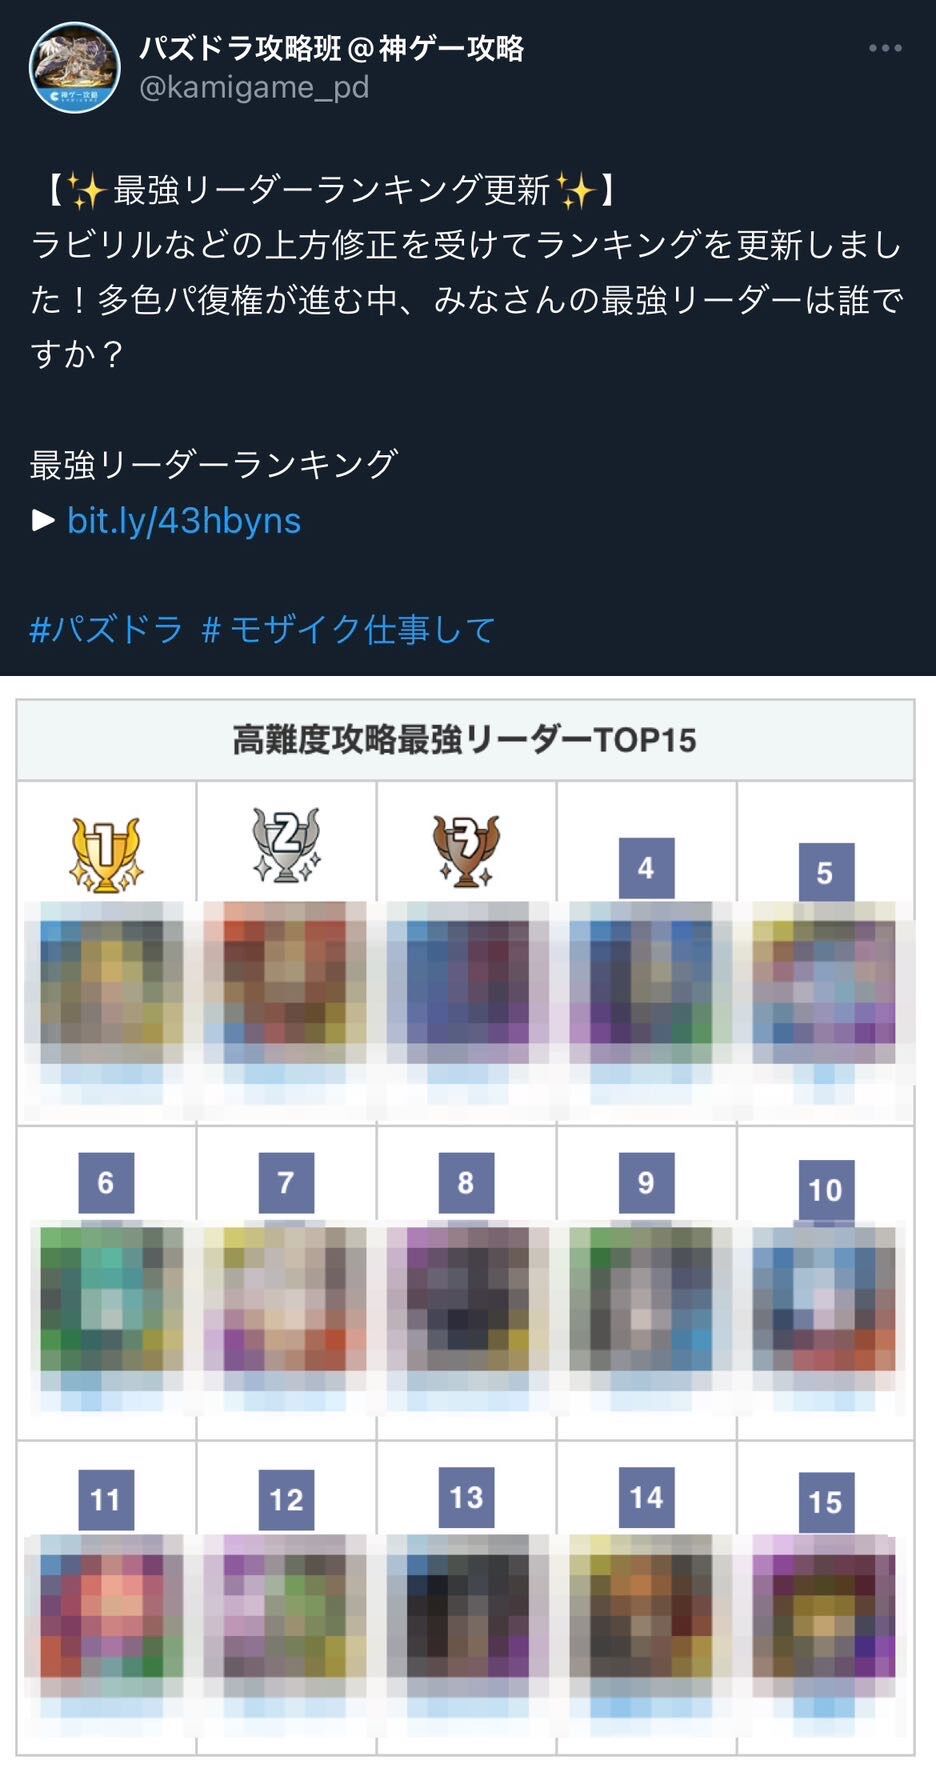
Task: Open the @kamigame_pd handle
Action: [254, 87]
